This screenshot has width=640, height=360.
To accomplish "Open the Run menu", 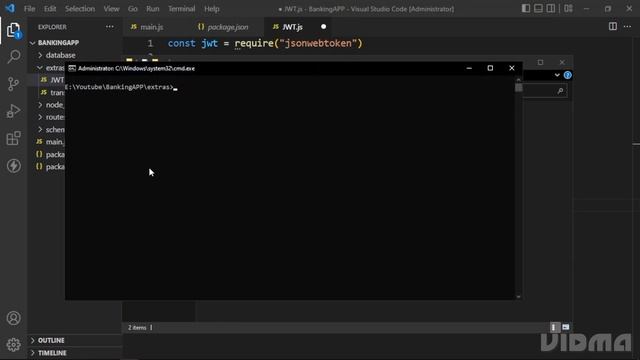I will [153, 9].
